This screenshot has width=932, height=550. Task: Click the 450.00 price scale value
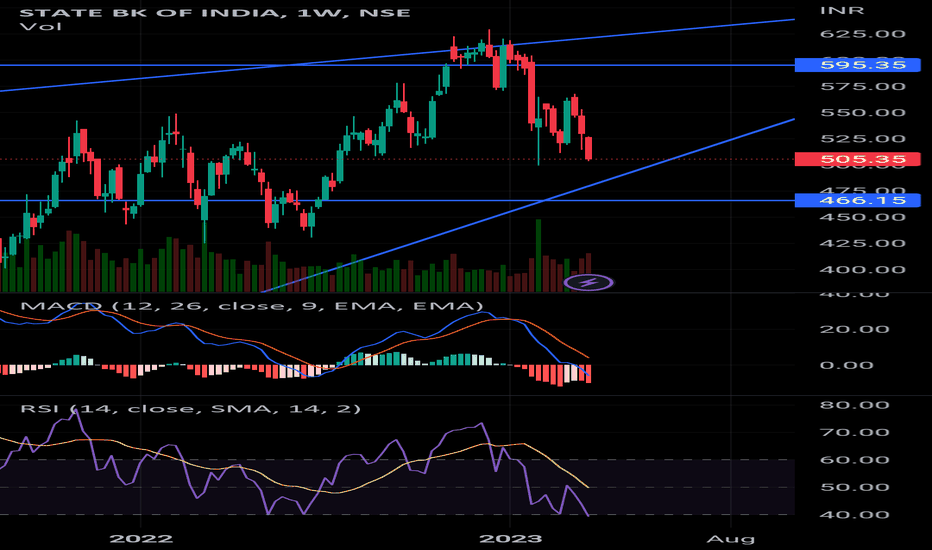862,216
